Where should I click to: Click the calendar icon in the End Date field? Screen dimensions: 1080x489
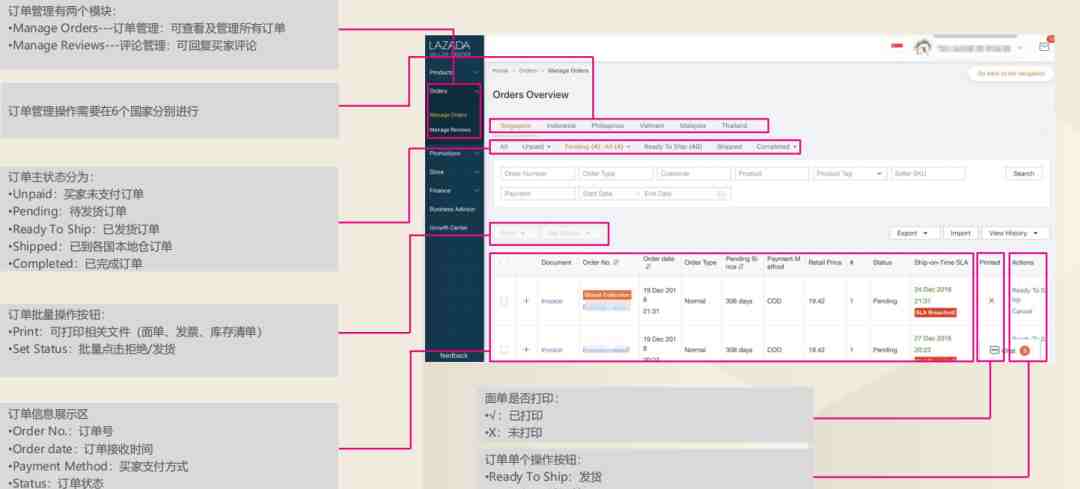click(721, 194)
